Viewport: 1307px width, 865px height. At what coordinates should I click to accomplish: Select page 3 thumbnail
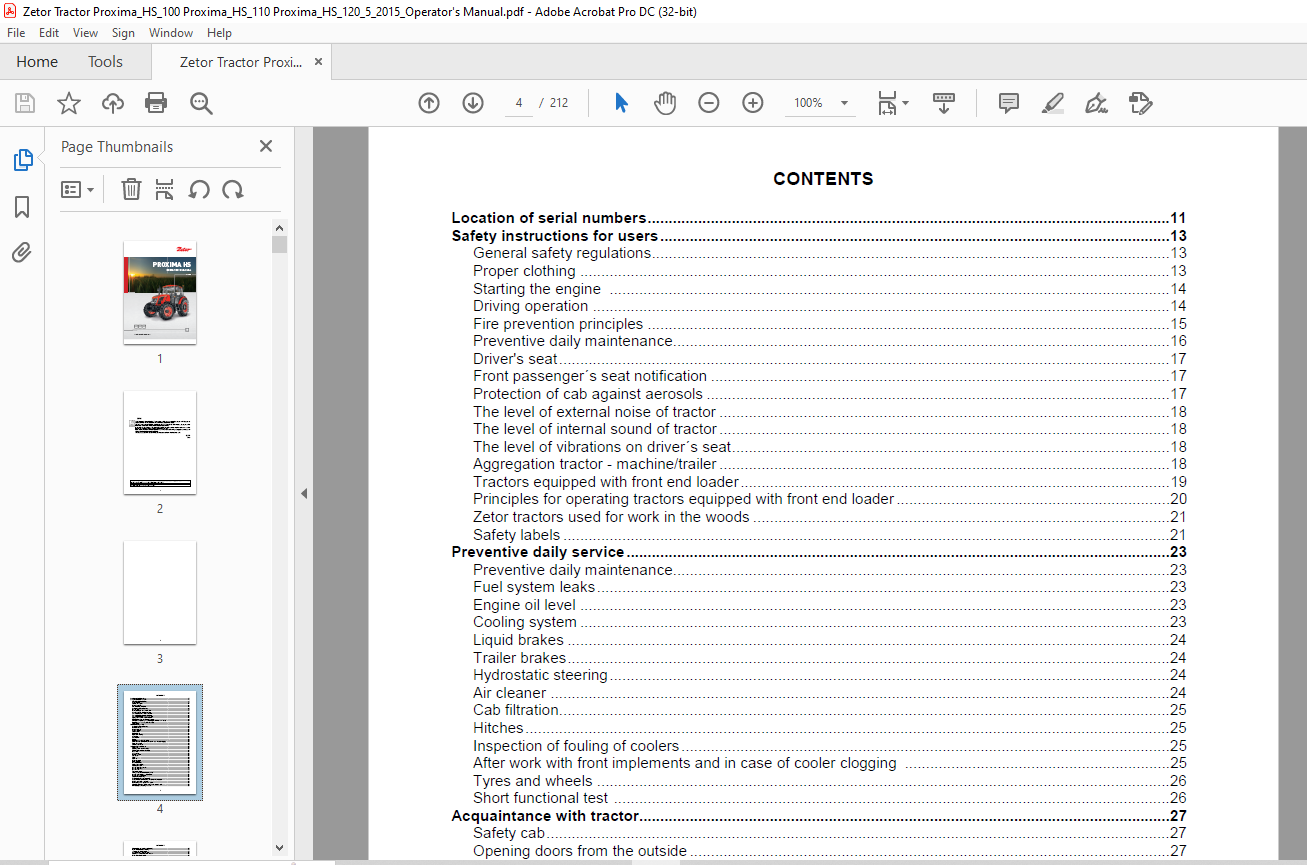point(160,592)
